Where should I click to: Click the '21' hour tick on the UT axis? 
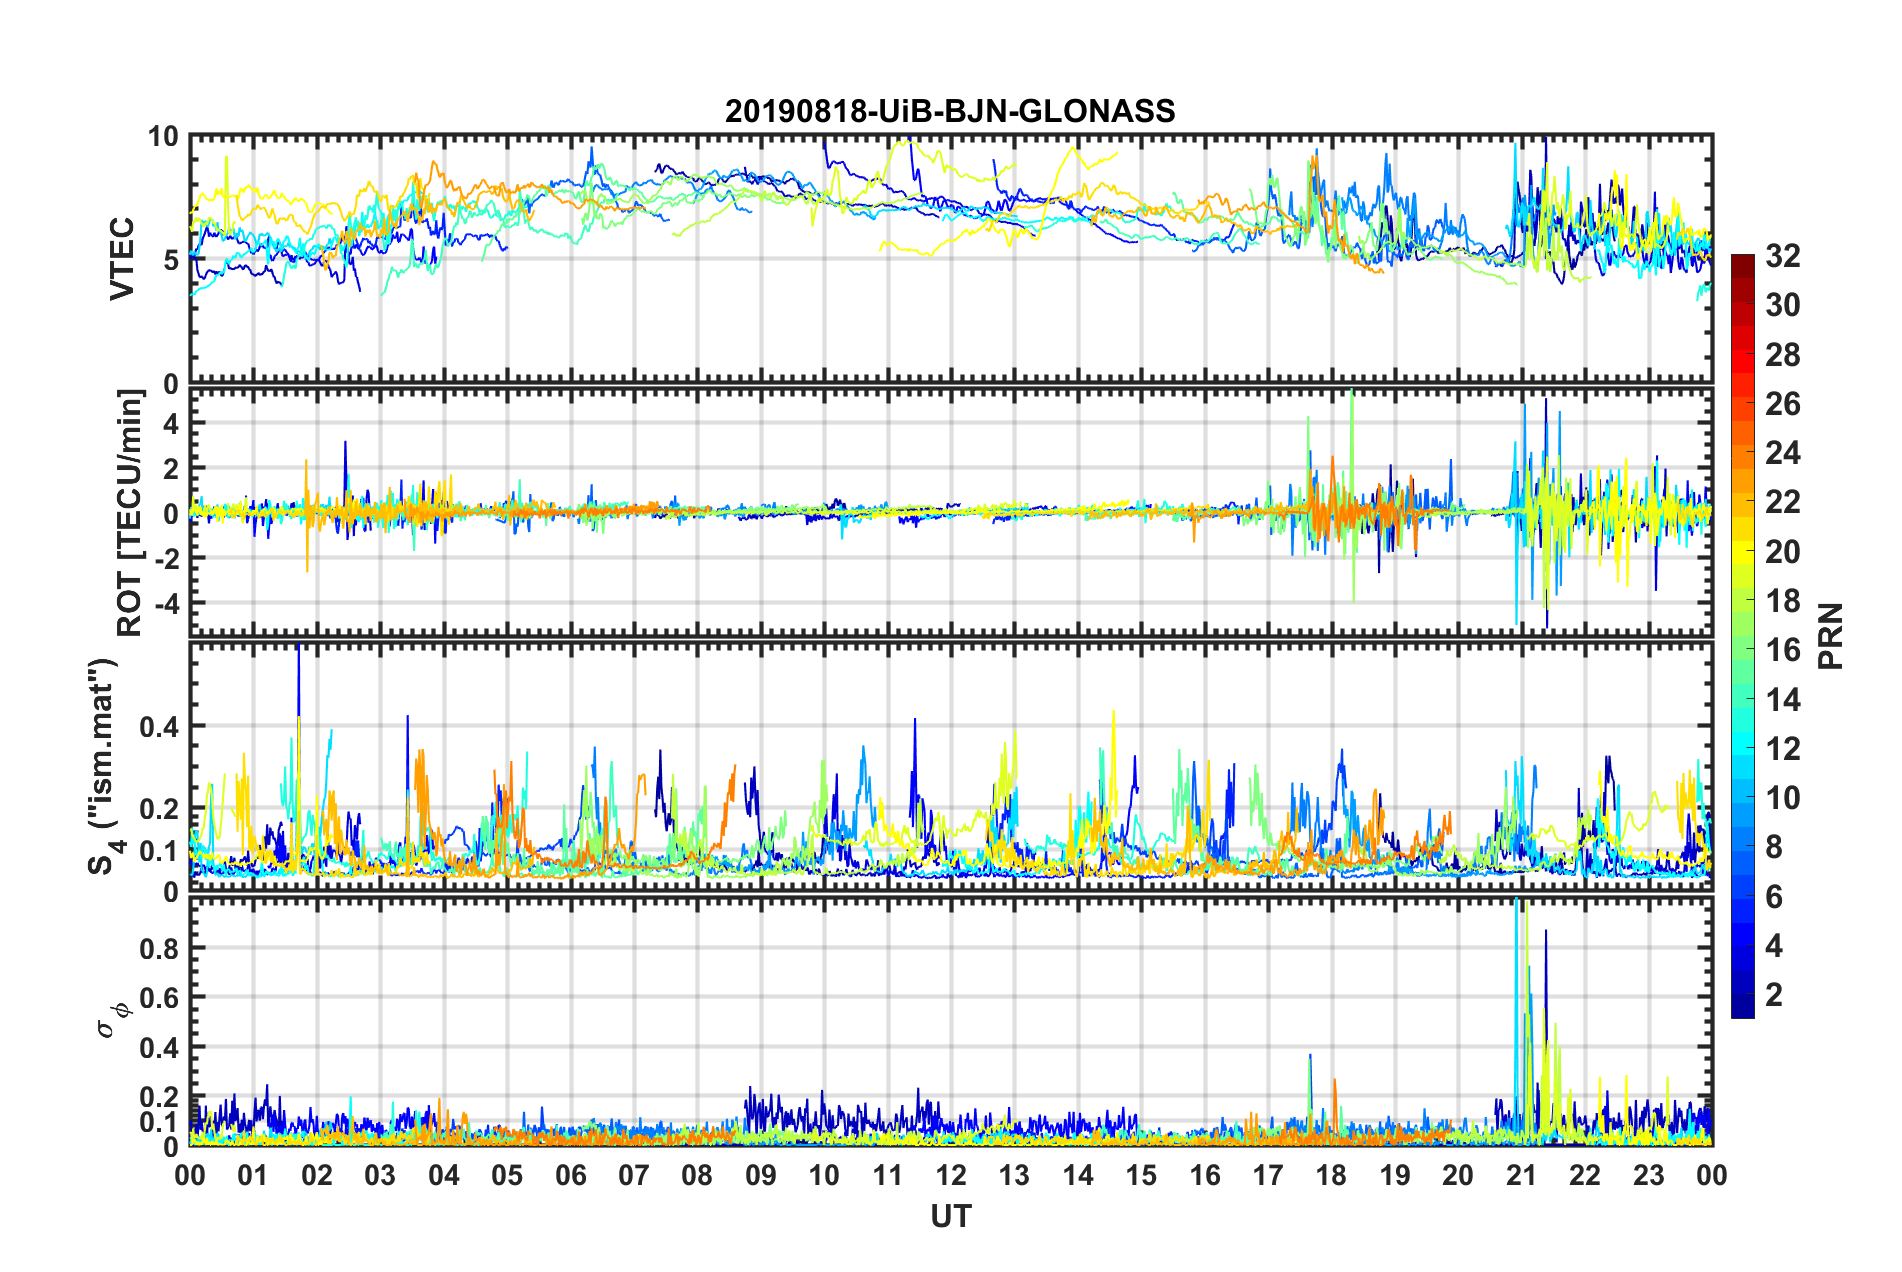click(x=1522, y=1175)
